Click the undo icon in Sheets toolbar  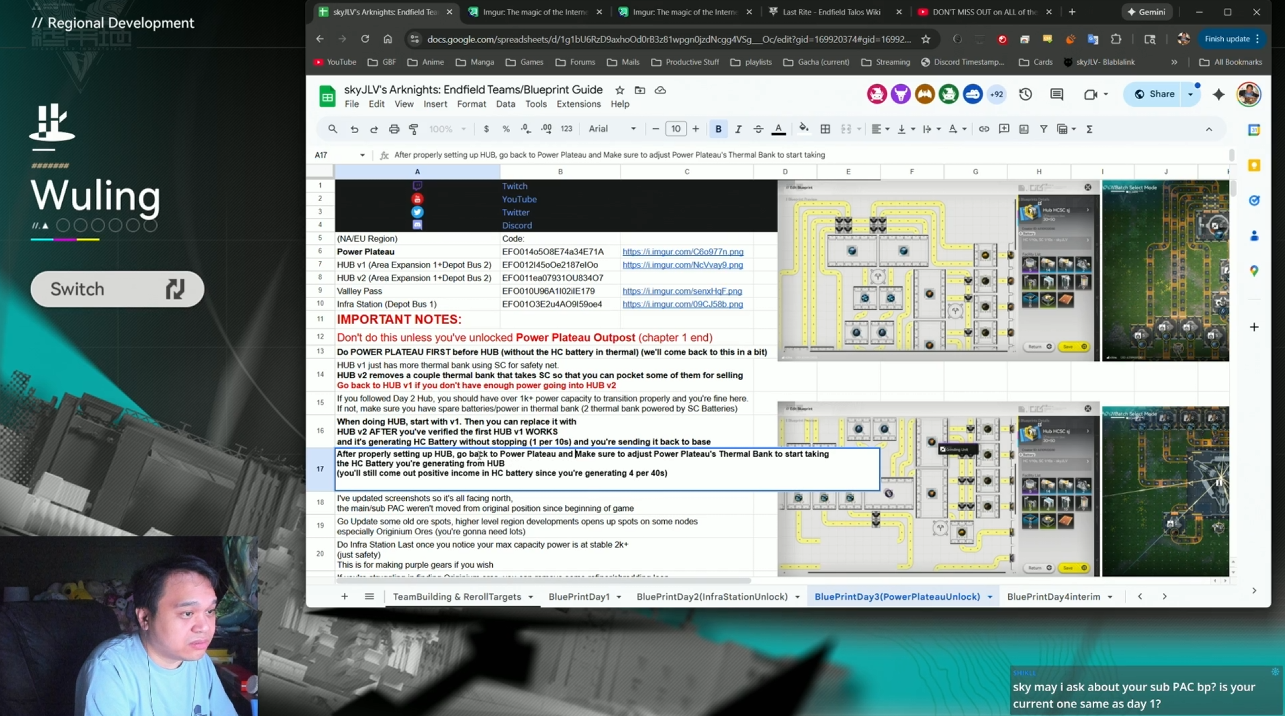(354, 129)
